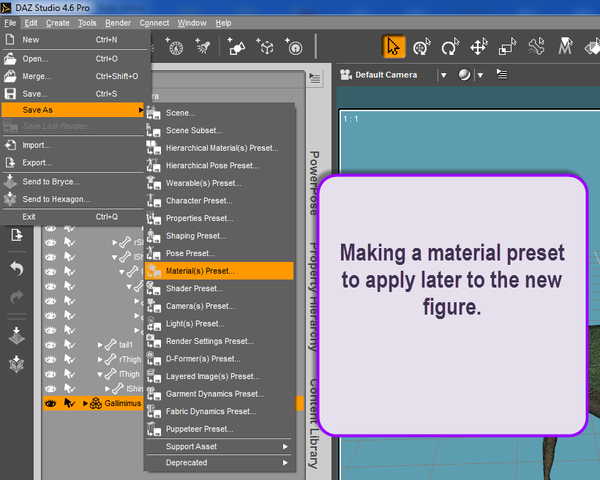
Task: Create a new point light
Action: [x=174, y=47]
